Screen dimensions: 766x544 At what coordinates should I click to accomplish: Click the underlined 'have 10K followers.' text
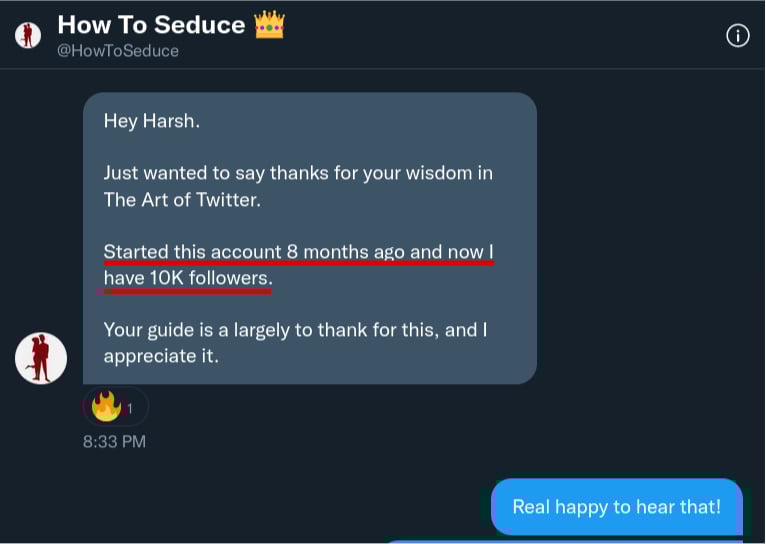187,278
